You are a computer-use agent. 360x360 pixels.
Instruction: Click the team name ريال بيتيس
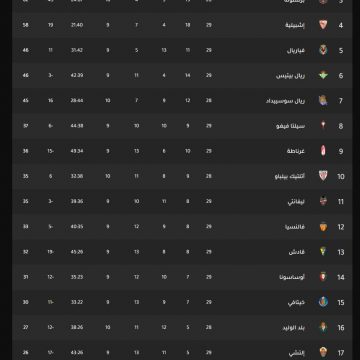[290, 76]
